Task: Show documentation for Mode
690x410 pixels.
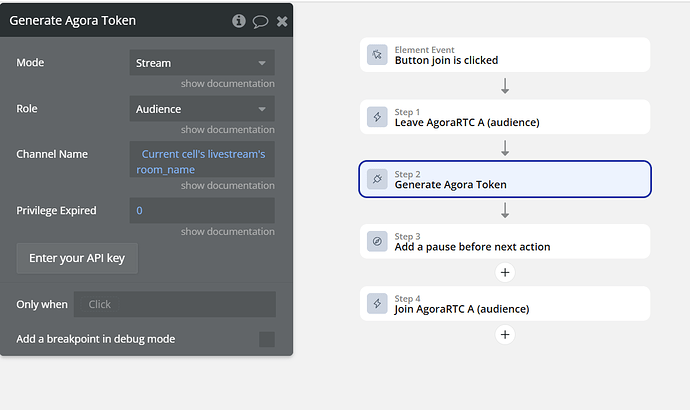Action: [x=228, y=84]
